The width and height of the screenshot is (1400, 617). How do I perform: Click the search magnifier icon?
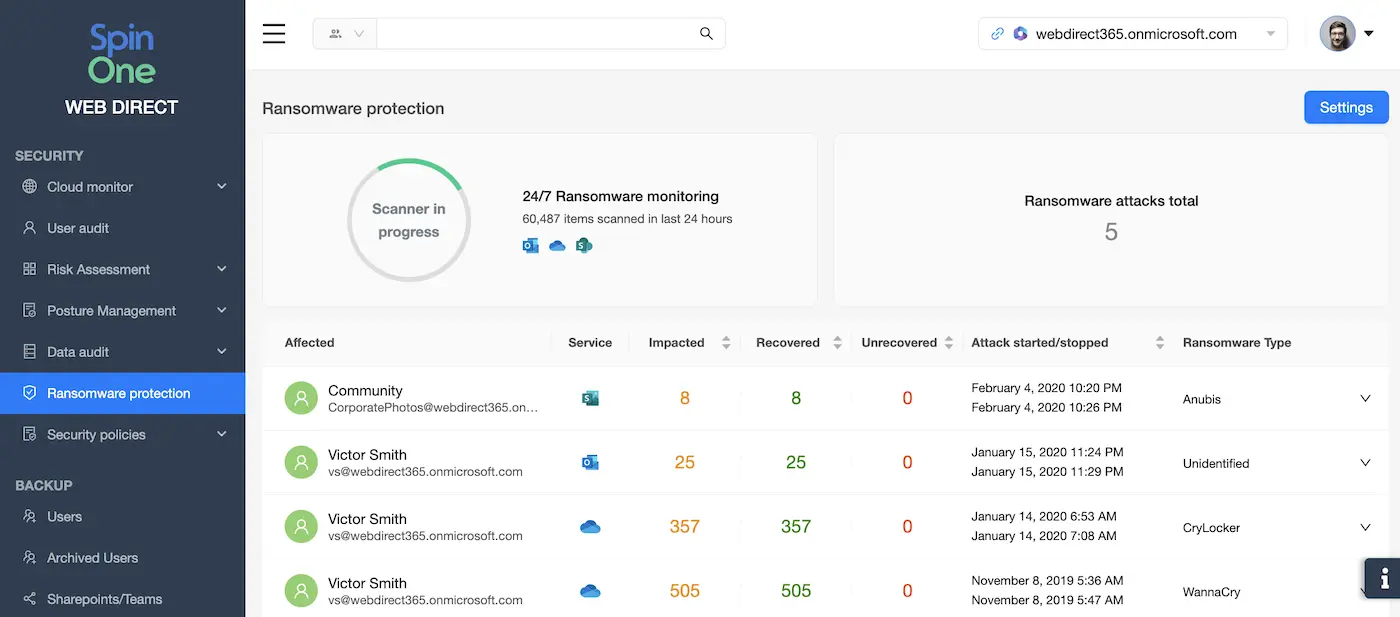point(706,34)
